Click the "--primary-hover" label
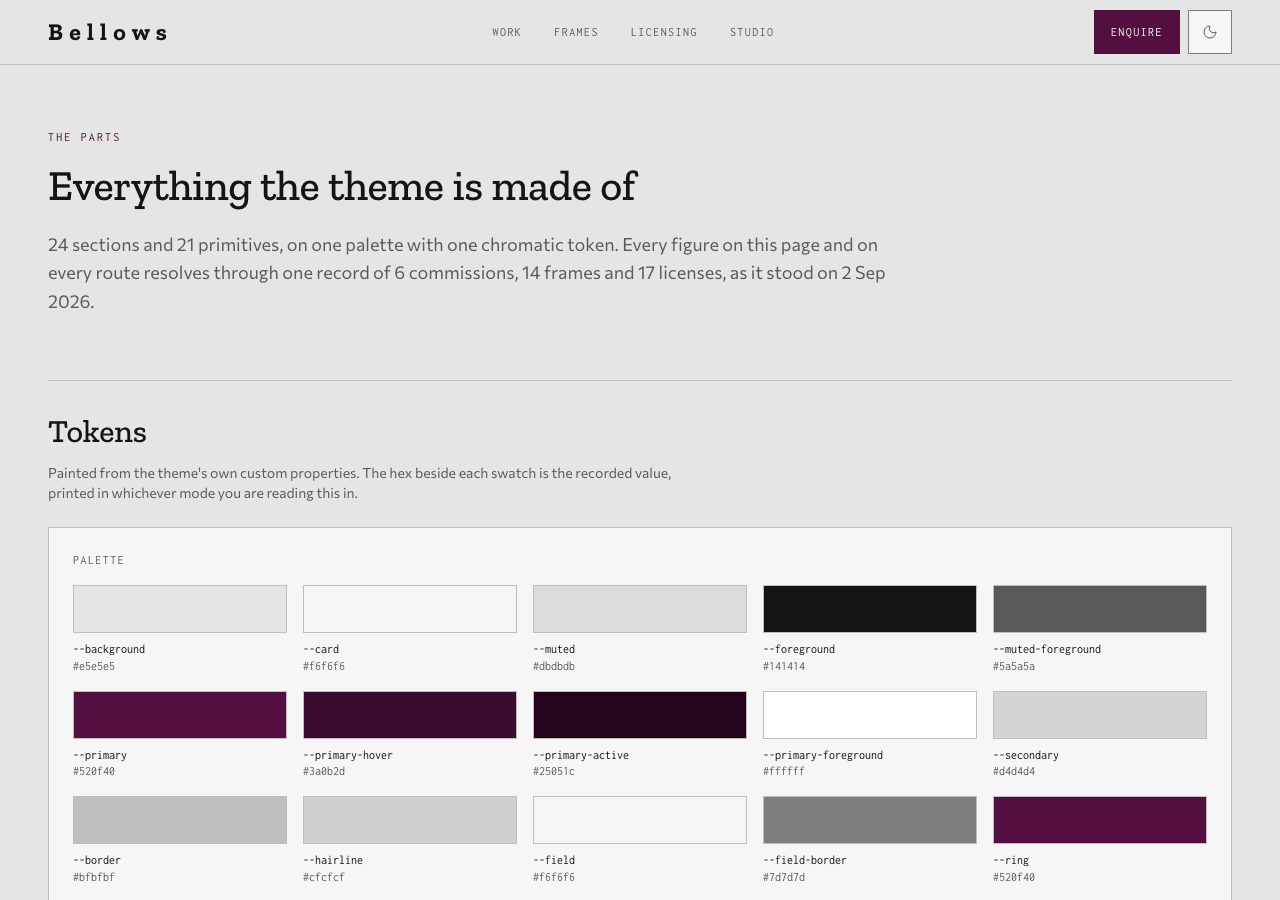 tap(348, 755)
